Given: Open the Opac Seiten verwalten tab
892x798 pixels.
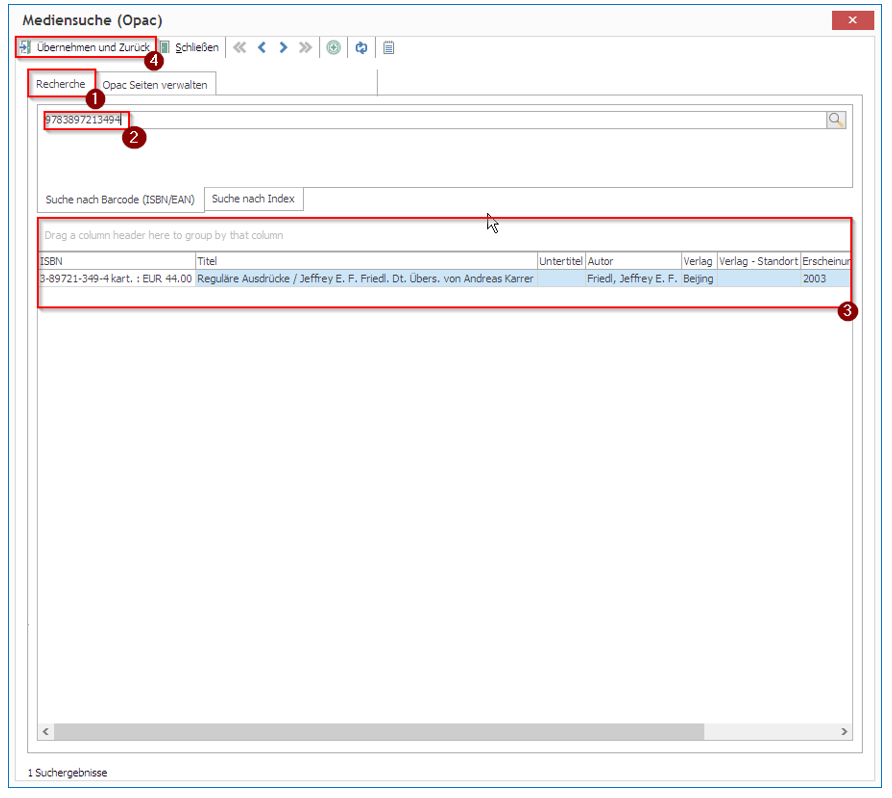Looking at the screenshot, I should click(x=155, y=85).
